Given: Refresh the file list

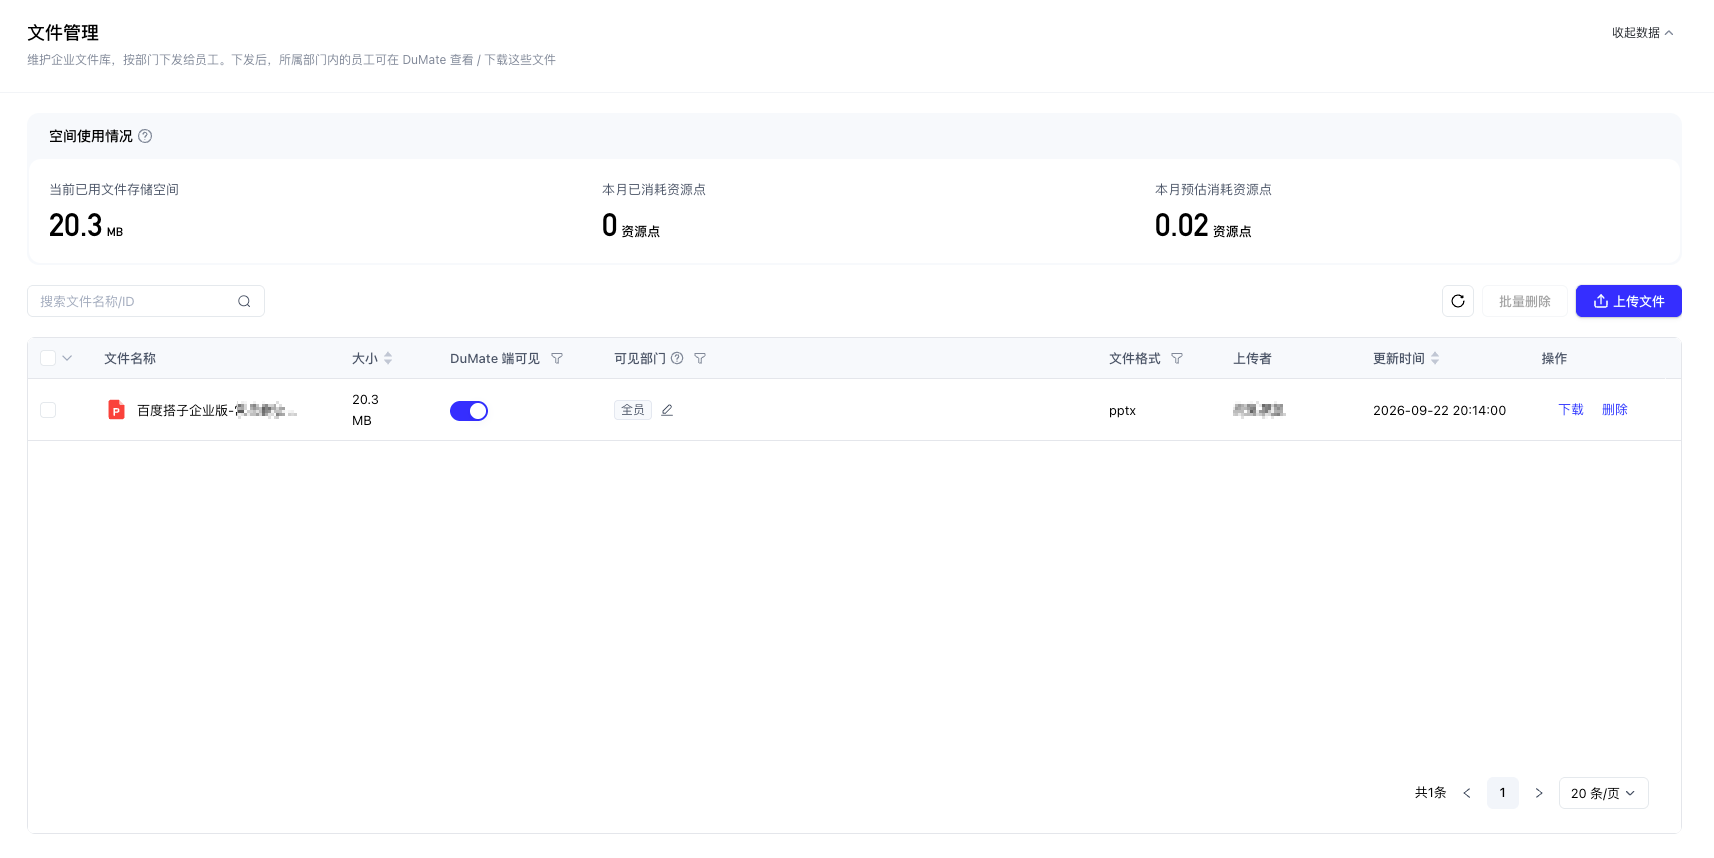Looking at the screenshot, I should coord(1458,301).
